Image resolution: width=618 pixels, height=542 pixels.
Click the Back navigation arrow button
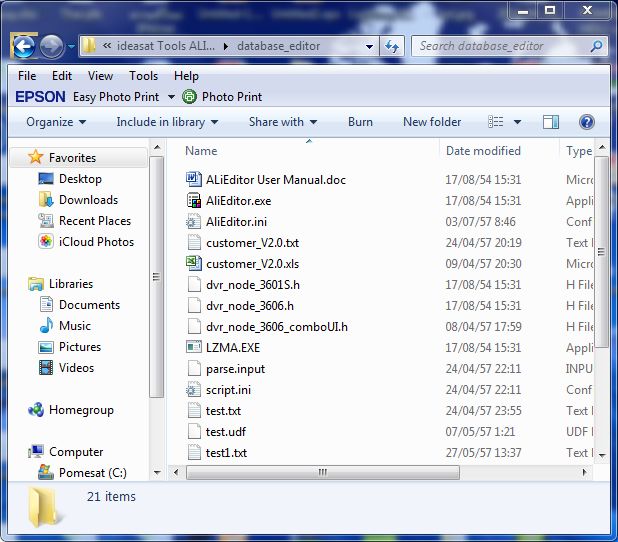pyautogui.click(x=24, y=47)
